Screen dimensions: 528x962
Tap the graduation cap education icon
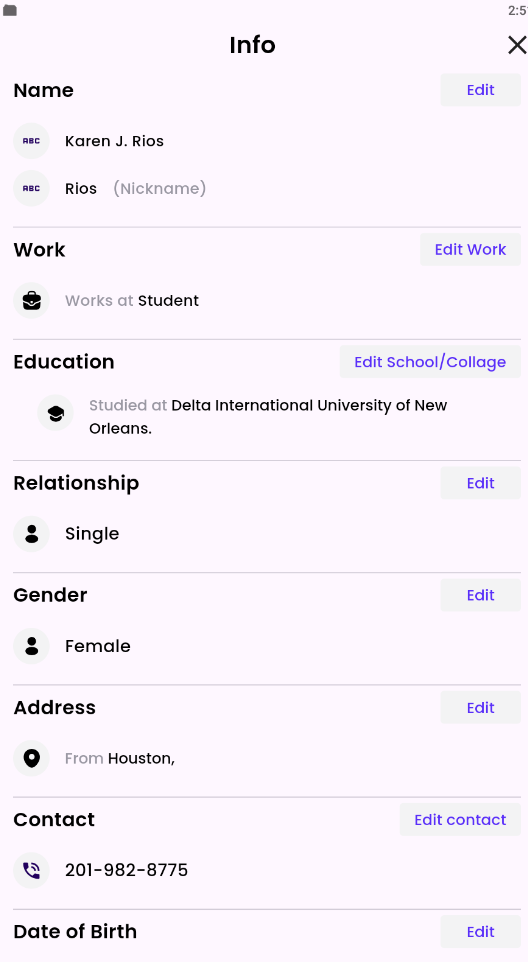(55, 413)
